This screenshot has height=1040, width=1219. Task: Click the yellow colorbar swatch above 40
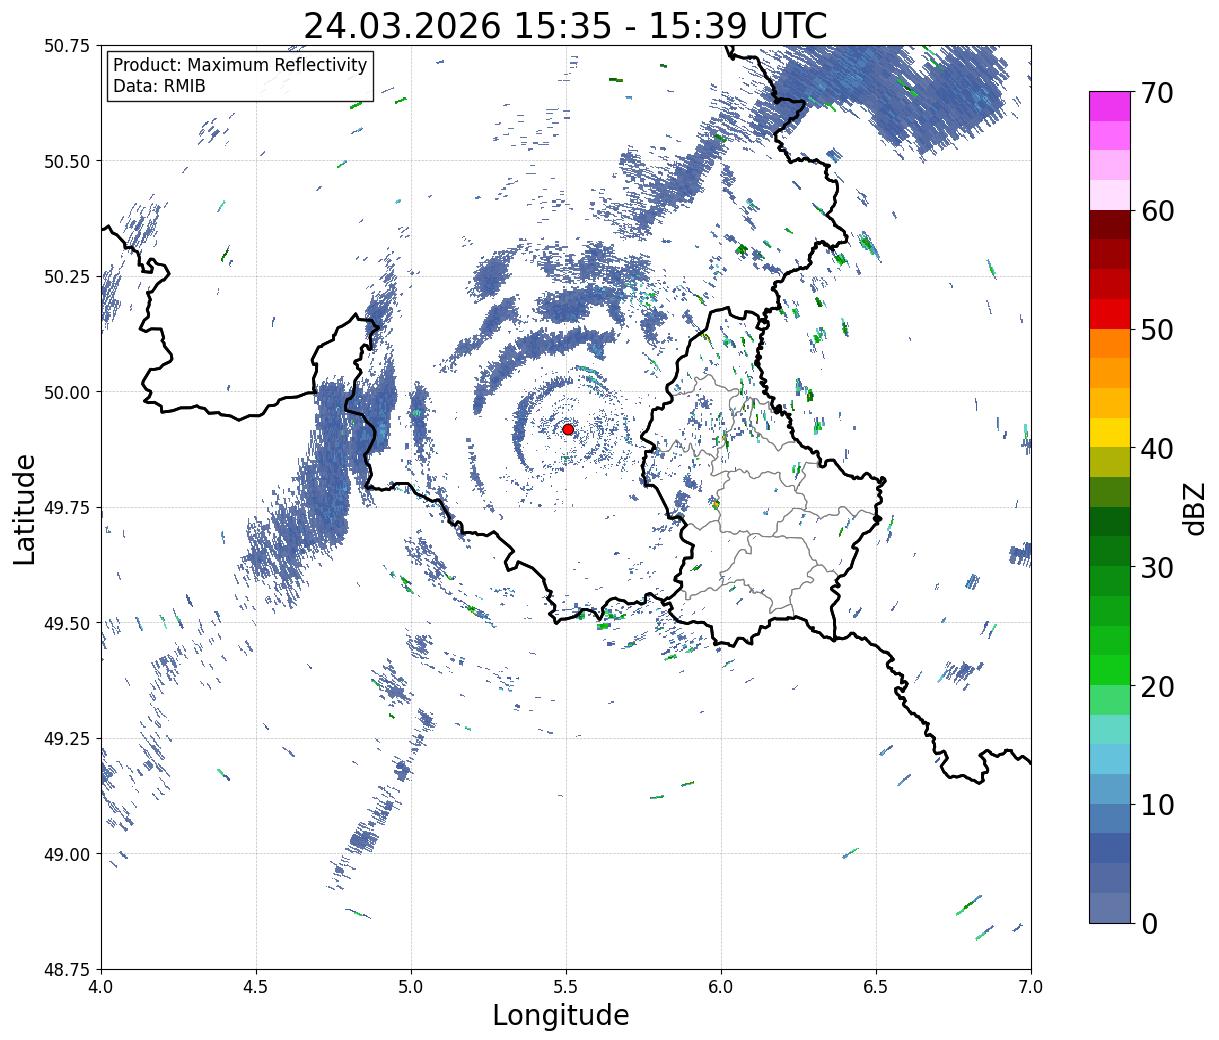(1110, 432)
